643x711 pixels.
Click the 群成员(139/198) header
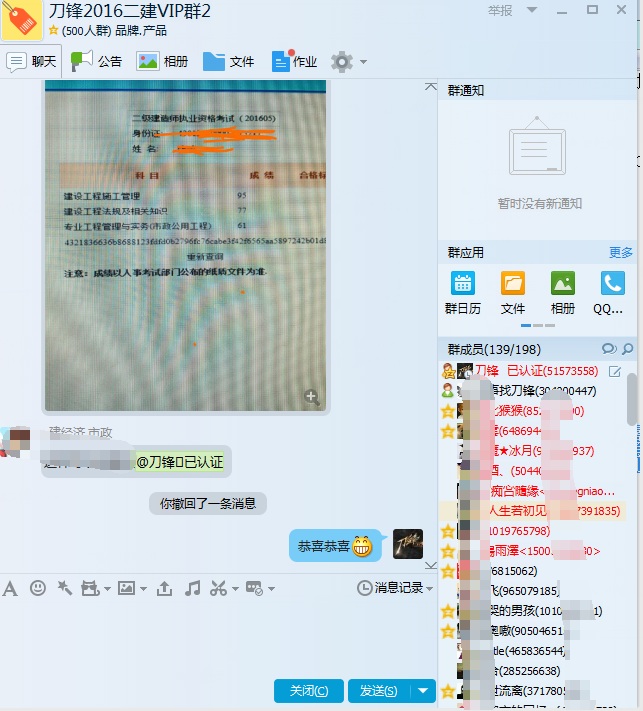click(494, 349)
